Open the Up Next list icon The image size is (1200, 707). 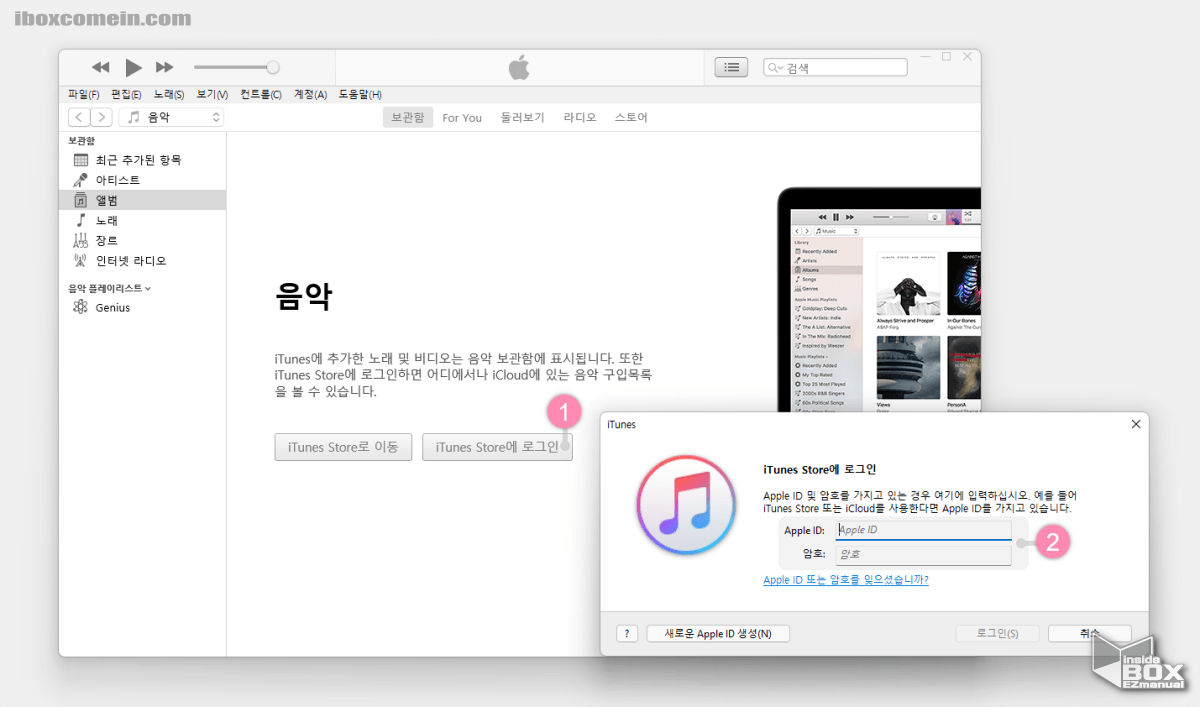pyautogui.click(x=731, y=67)
